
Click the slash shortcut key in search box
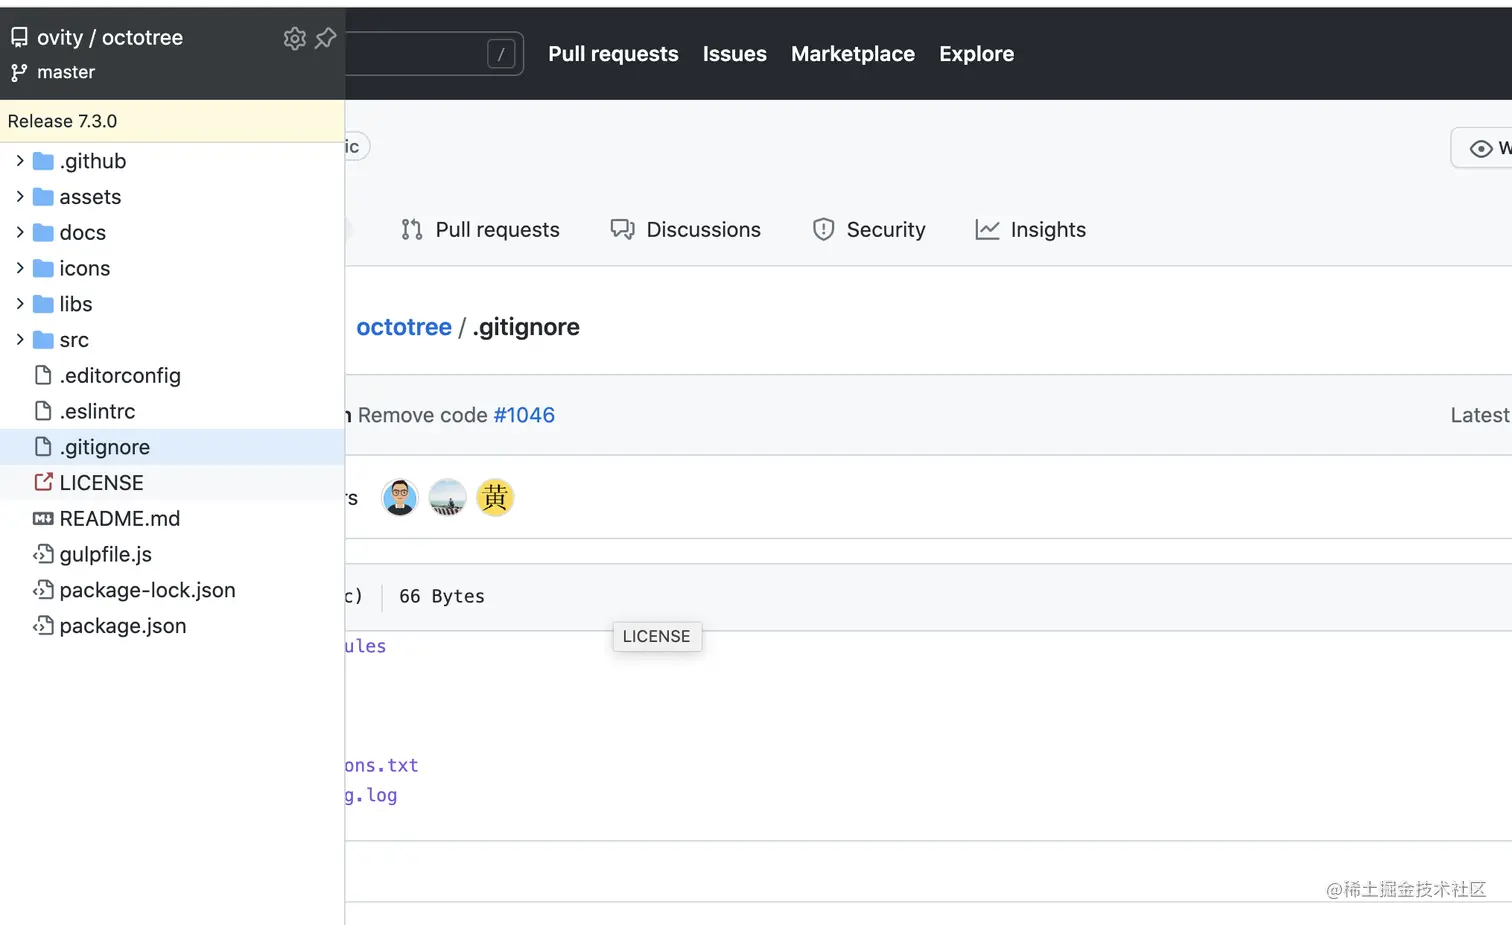501,54
